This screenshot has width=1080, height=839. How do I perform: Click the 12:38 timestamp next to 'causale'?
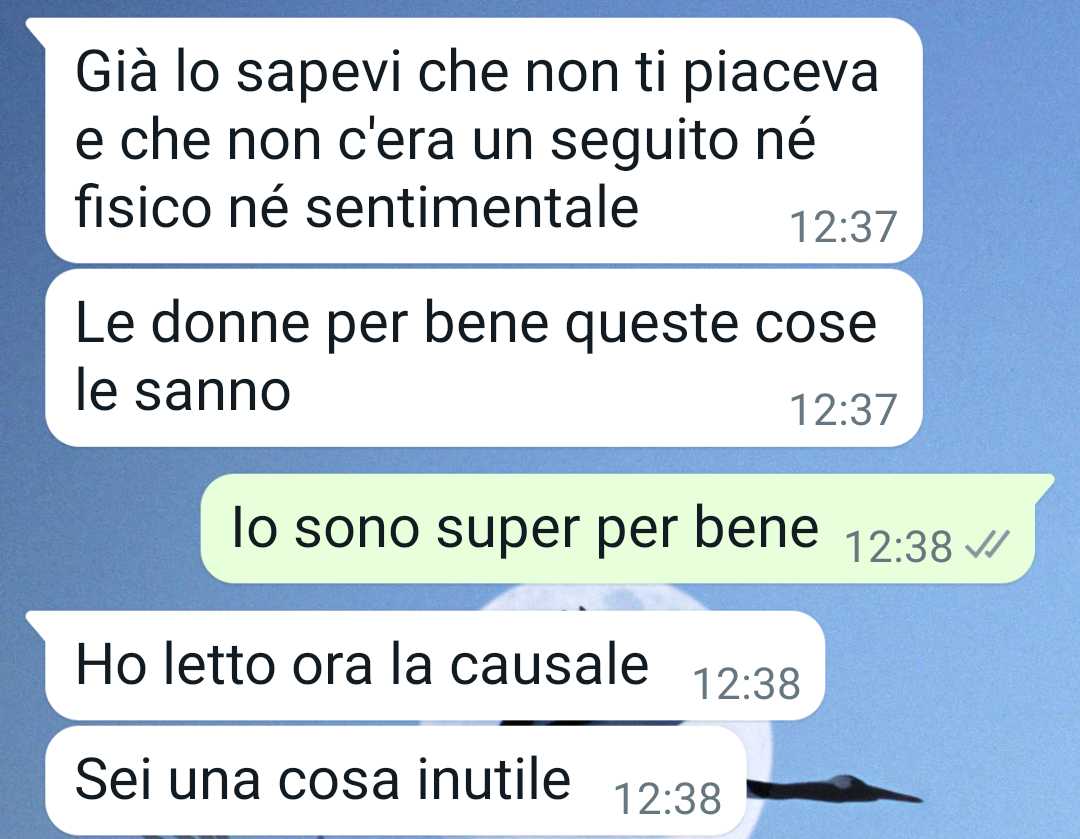tap(747, 683)
